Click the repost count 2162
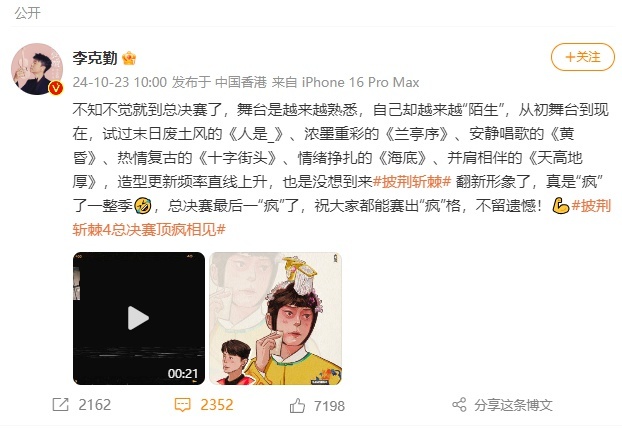 click(94, 405)
